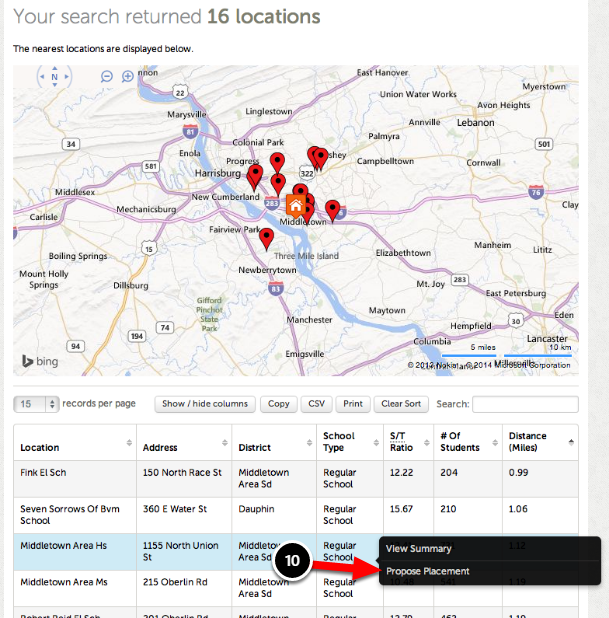Click S/T ratio value 15.67
Image resolution: width=609 pixels, height=618 pixels.
pos(401,509)
